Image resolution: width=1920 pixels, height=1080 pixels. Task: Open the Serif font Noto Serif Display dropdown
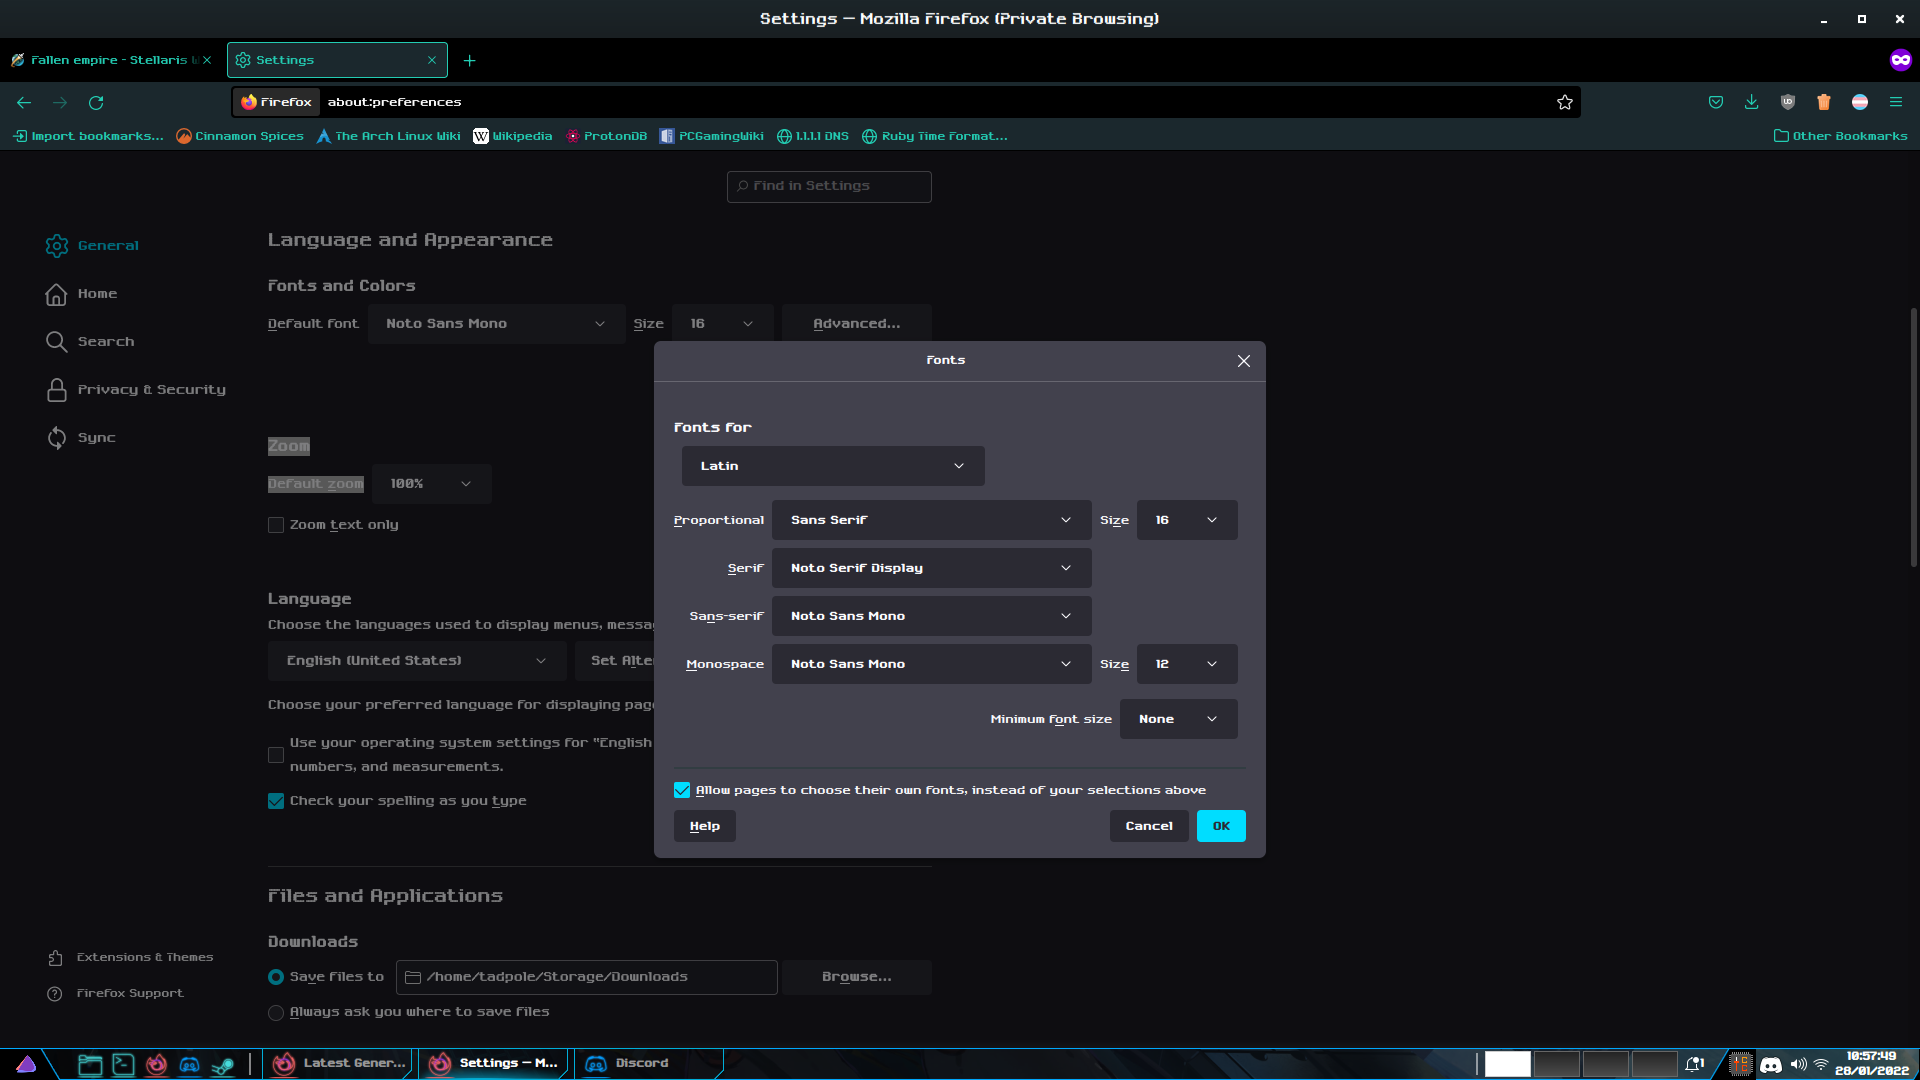coord(931,568)
